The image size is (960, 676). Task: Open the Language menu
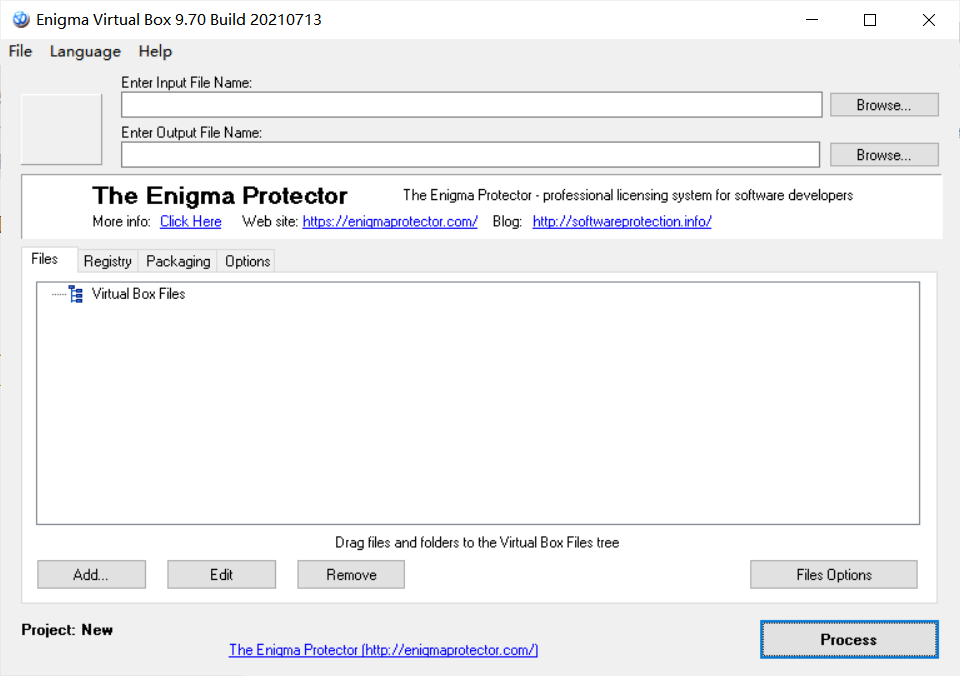coord(85,51)
